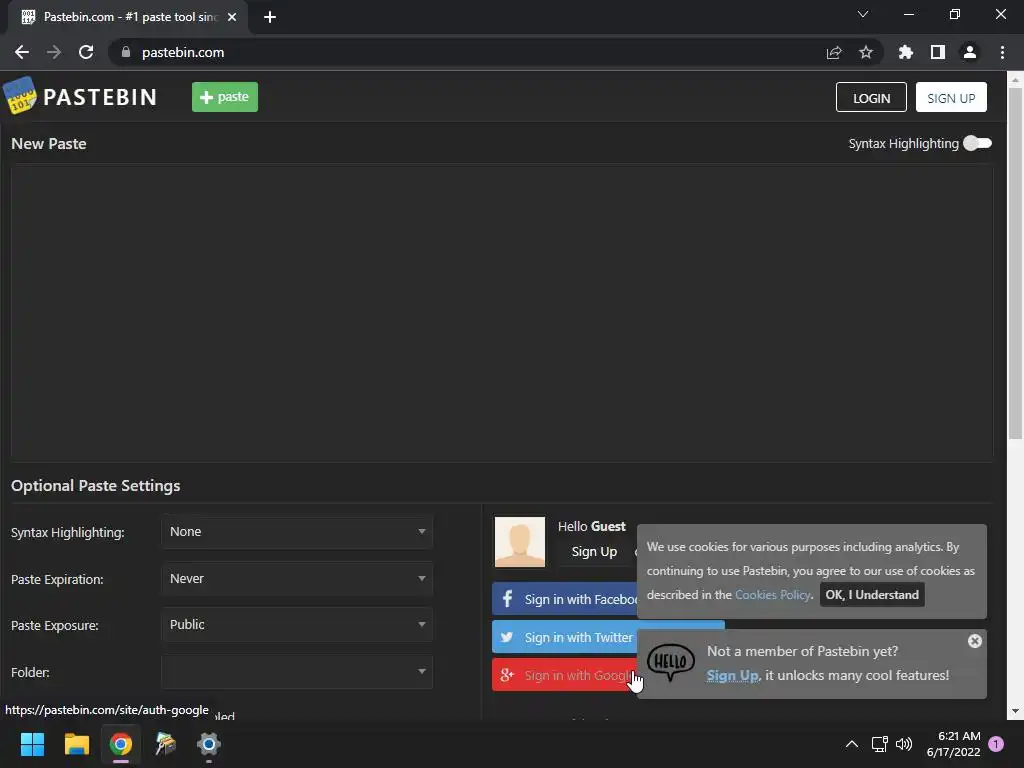Click the LOGIN button
1024x768 pixels.
[871, 97]
